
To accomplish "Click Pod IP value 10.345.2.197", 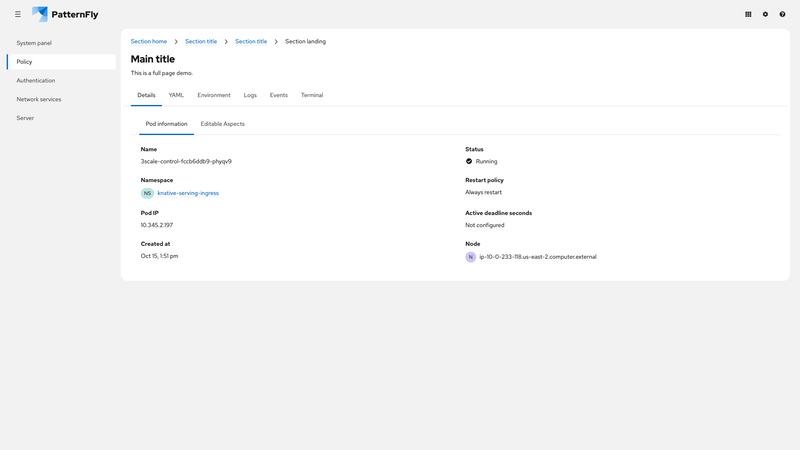I will [x=157, y=225].
